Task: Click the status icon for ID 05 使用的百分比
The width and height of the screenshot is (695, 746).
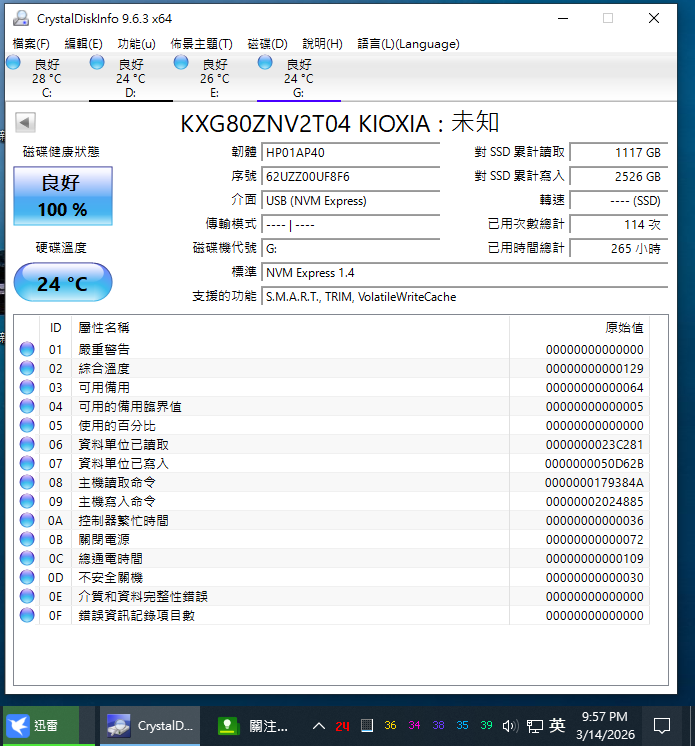Action: coord(27,425)
